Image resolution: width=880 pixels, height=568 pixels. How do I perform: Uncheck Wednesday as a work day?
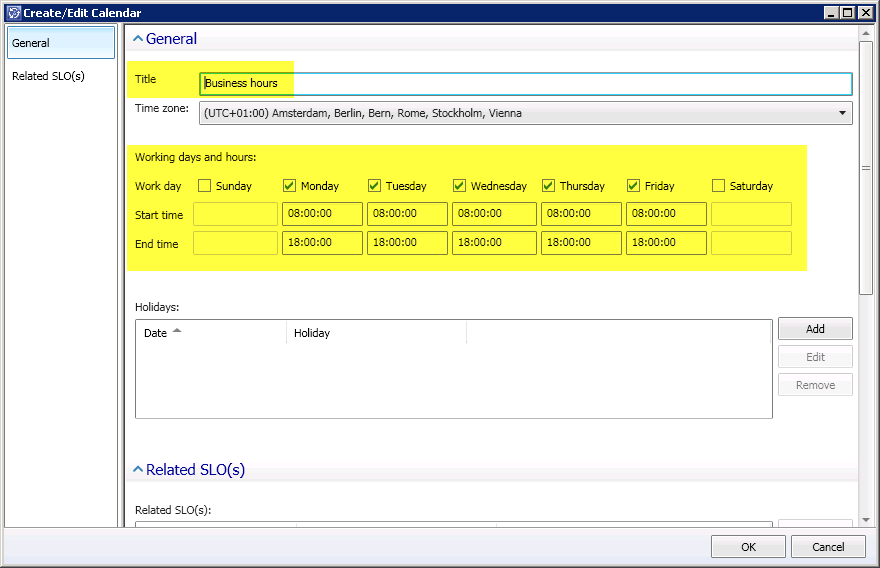tap(460, 185)
